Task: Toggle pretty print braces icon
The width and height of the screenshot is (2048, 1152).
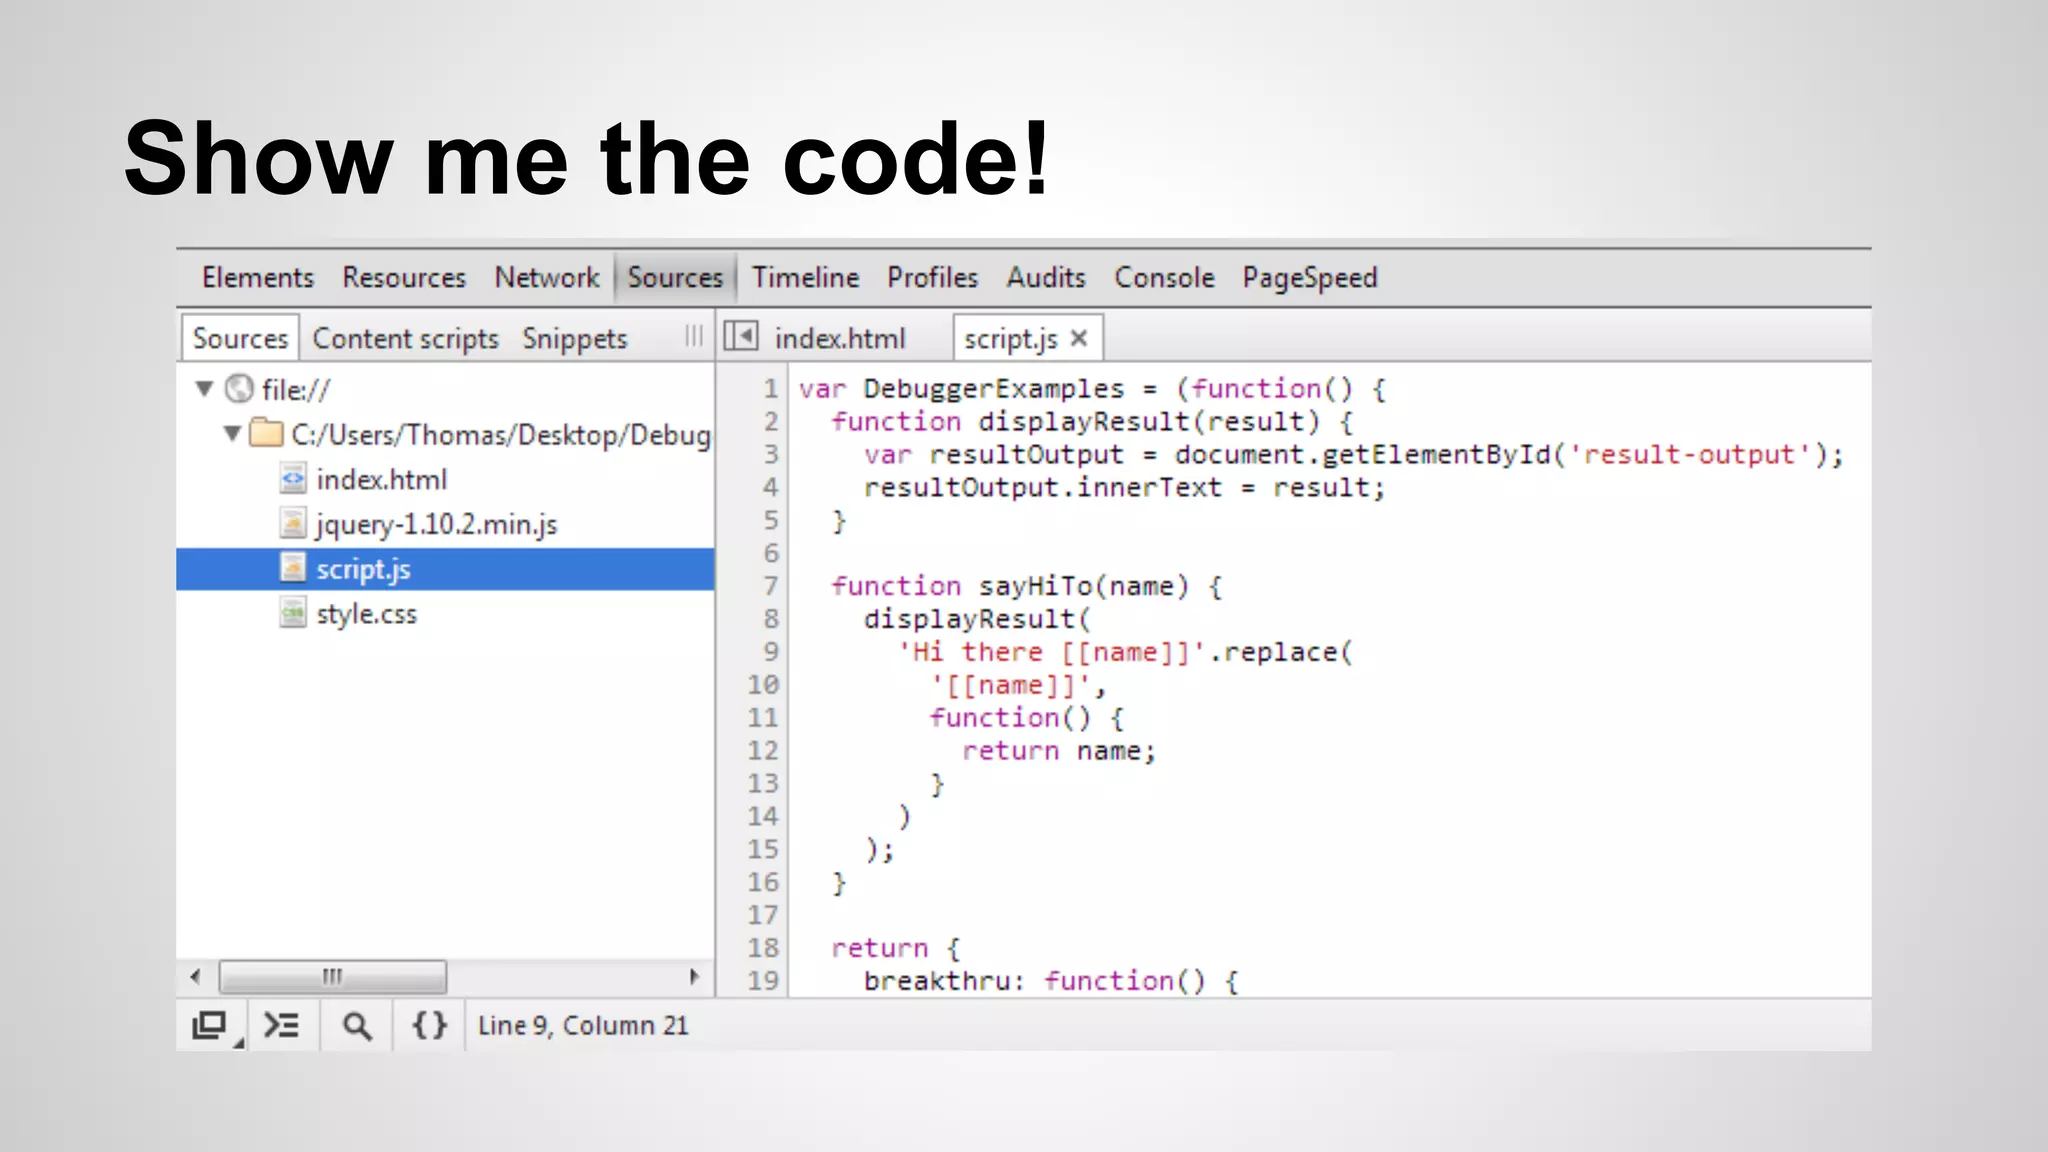Action: tap(430, 1025)
